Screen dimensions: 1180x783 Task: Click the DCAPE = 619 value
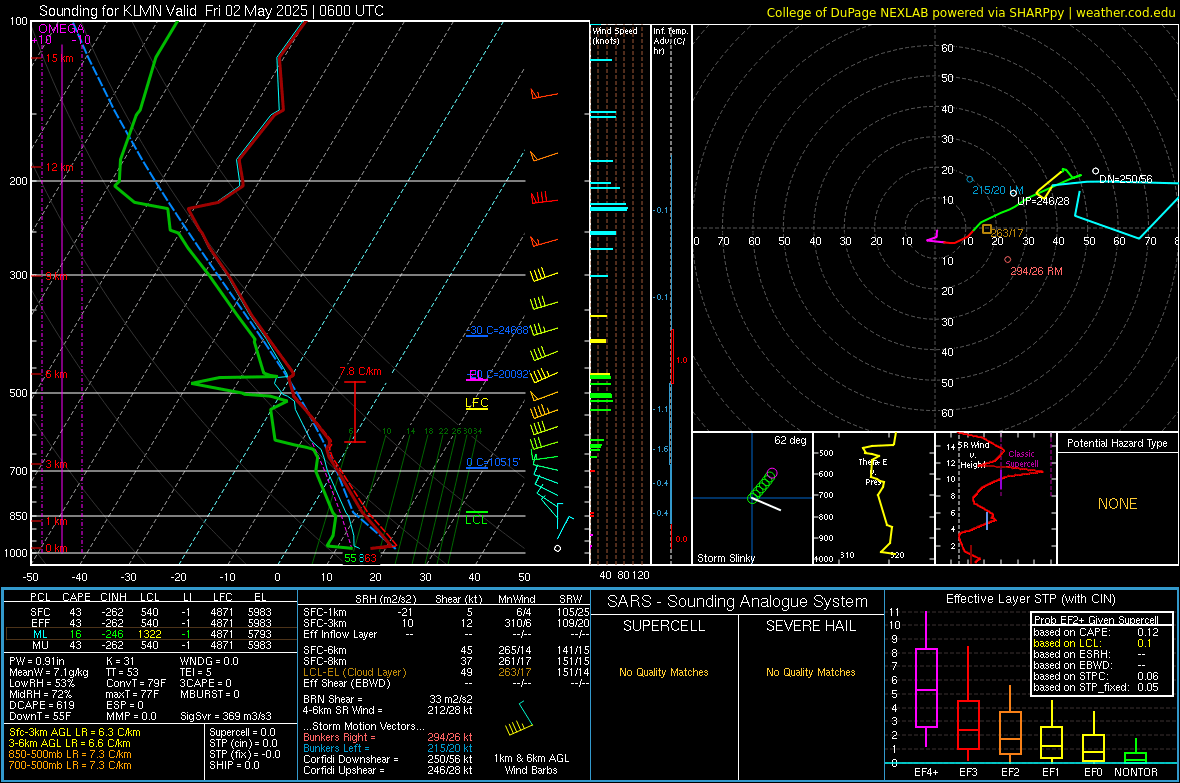click(x=41, y=705)
